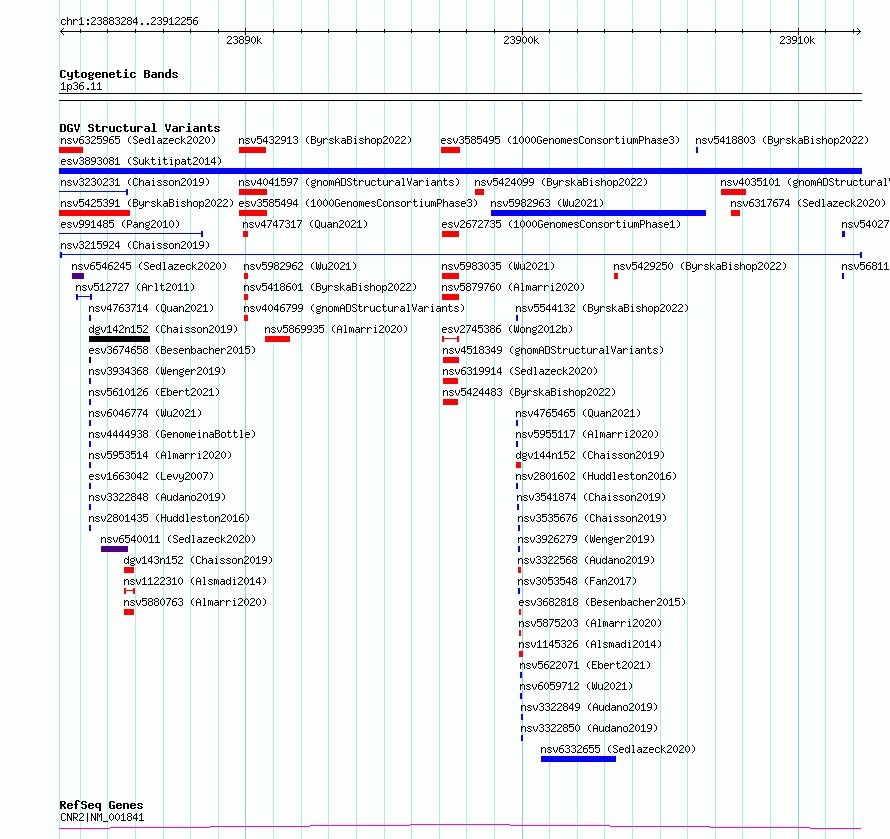The width and height of the screenshot is (890, 839).
Task: Click nsv5982963 (Wu2021) label
Action: click(x=547, y=203)
